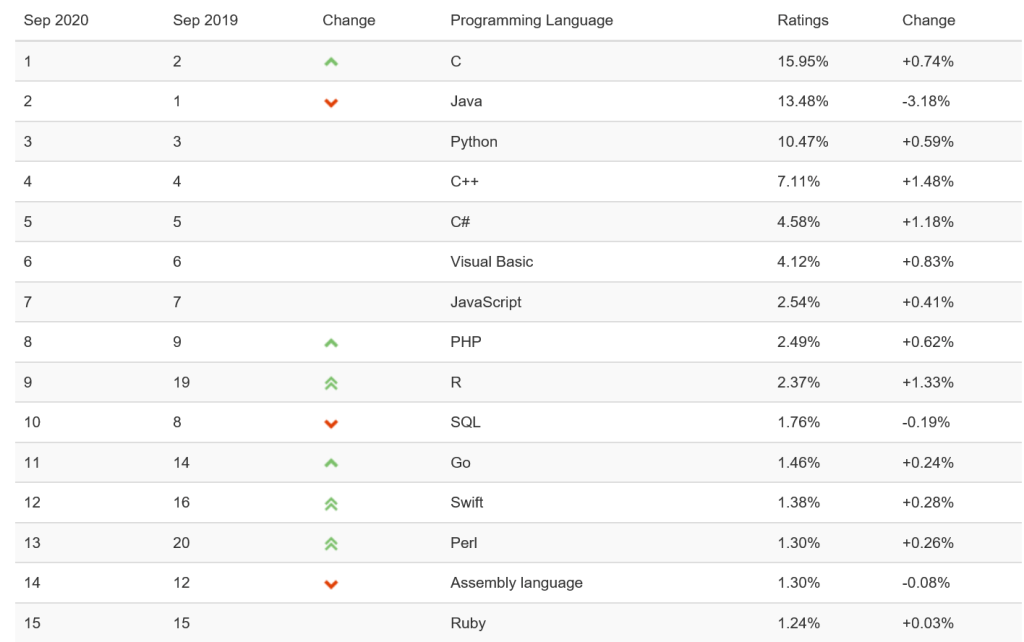Click the Sep 2020 column header
The image size is (1024, 642).
[56, 20]
